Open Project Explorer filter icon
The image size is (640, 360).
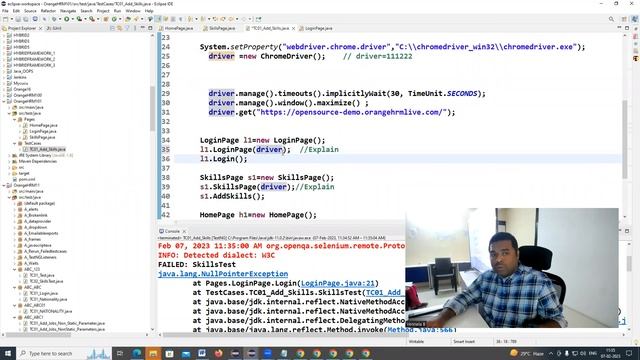127,28
